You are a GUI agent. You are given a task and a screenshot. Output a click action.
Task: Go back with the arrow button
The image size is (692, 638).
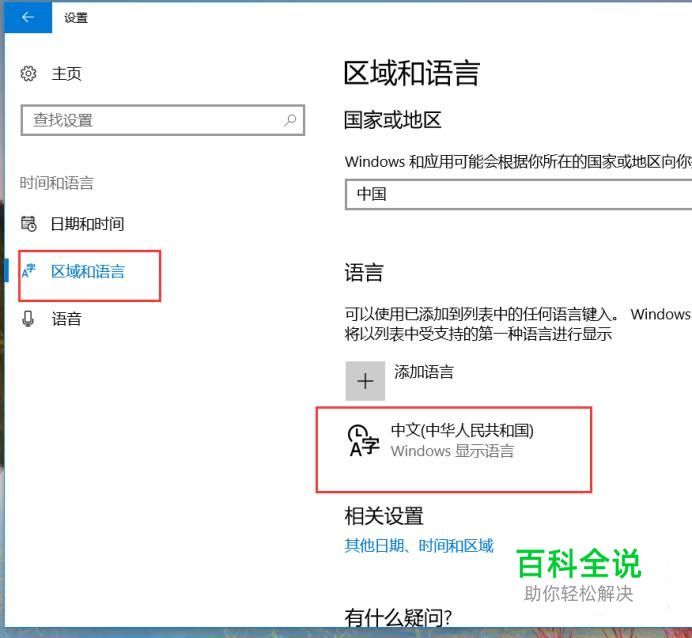click(28, 17)
